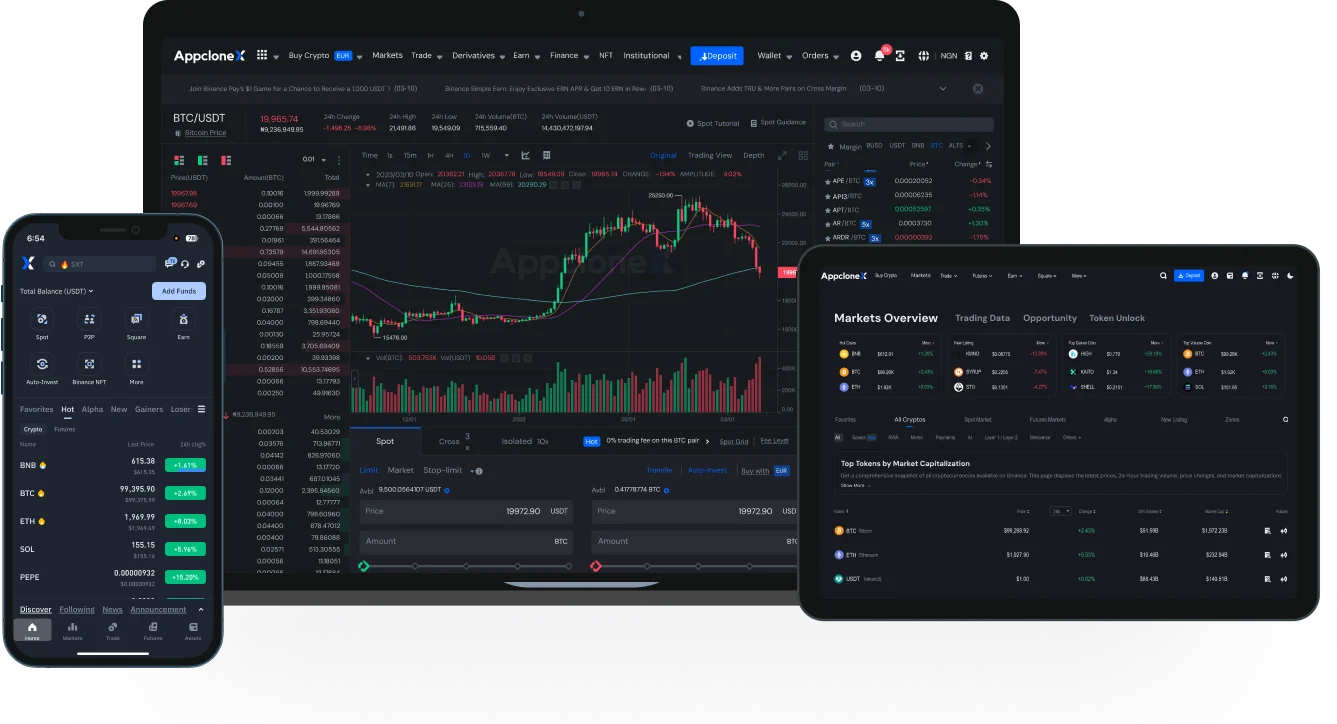The width and height of the screenshot is (1337, 724).
Task: Click the buy-side Price input field
Action: (466, 511)
